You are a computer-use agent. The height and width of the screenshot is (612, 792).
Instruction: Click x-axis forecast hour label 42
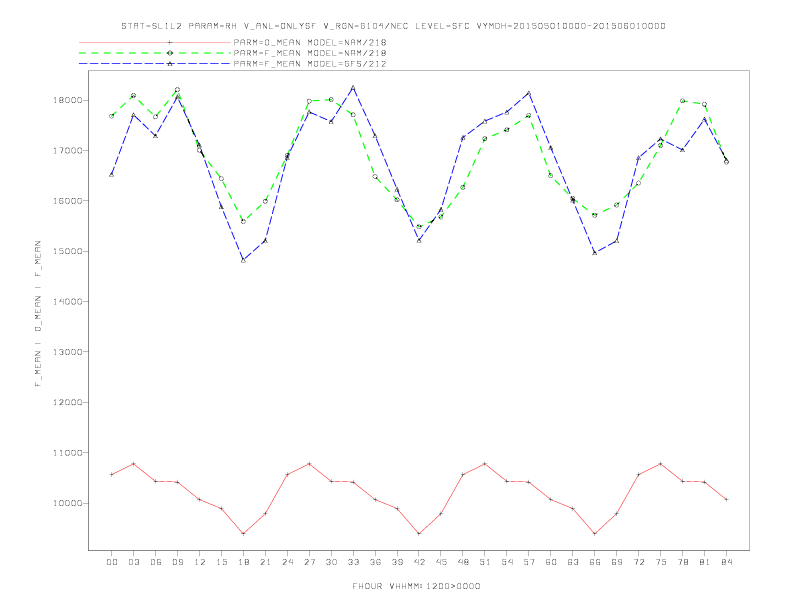click(419, 562)
